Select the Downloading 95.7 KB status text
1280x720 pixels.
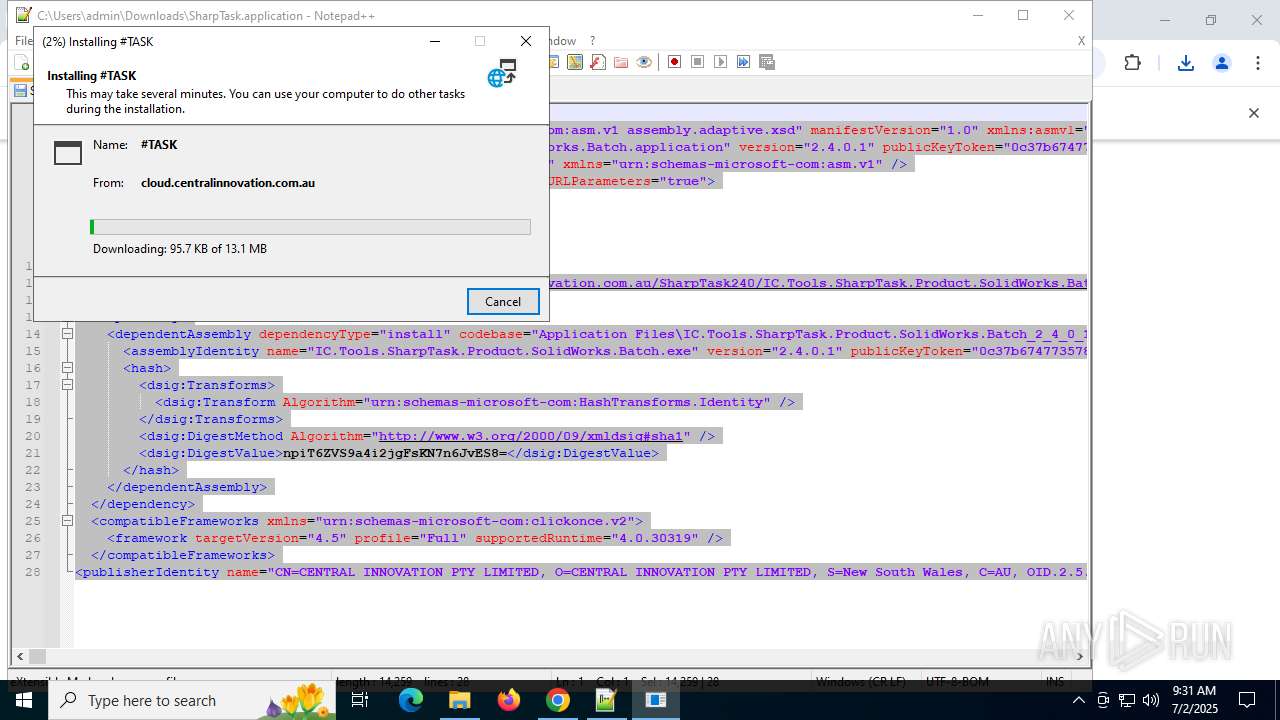click(180, 249)
